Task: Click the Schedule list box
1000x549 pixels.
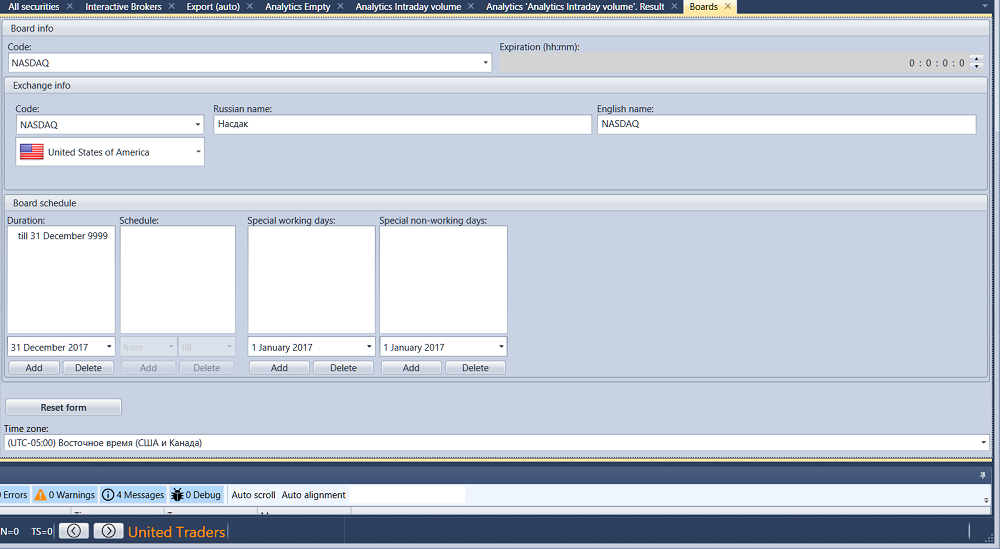Action: tap(177, 279)
